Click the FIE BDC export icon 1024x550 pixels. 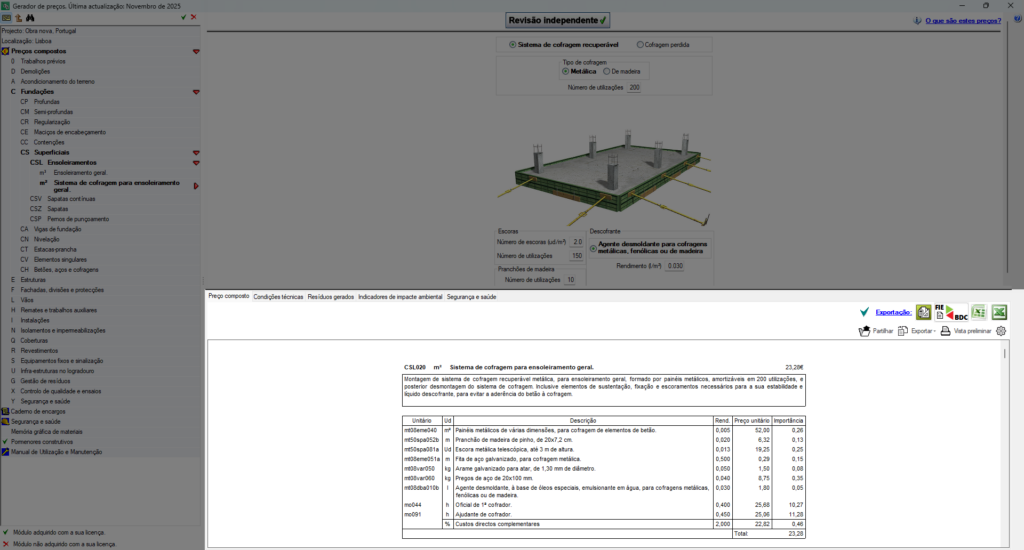pyautogui.click(x=950, y=313)
